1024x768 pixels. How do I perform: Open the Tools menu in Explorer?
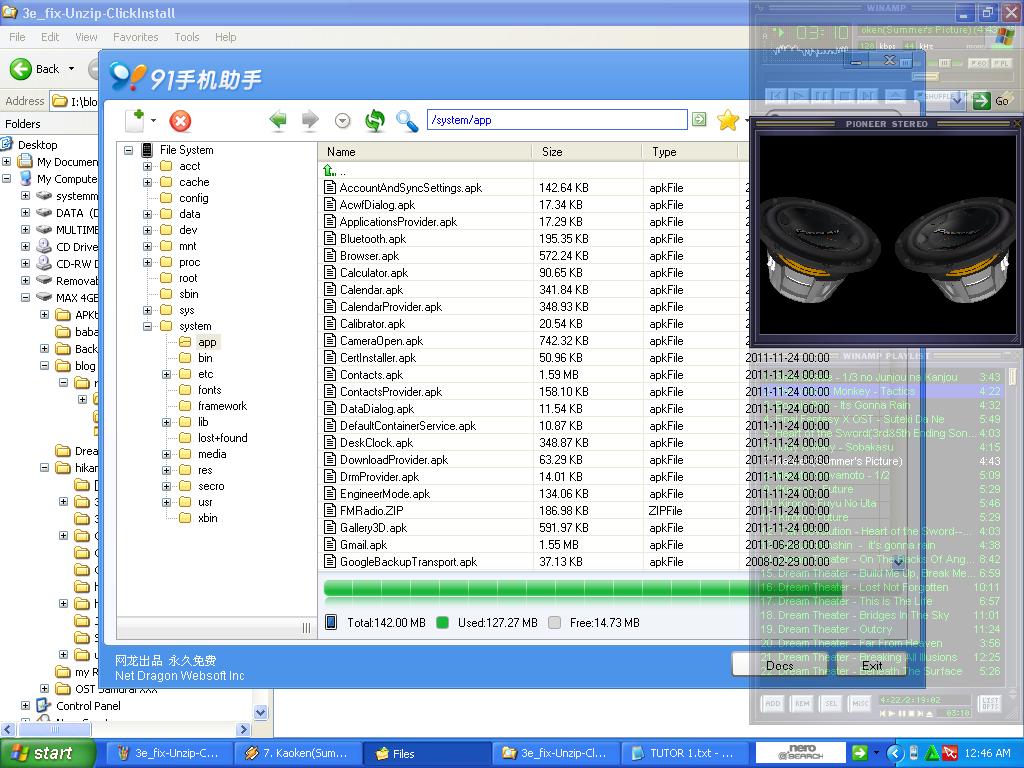[186, 37]
